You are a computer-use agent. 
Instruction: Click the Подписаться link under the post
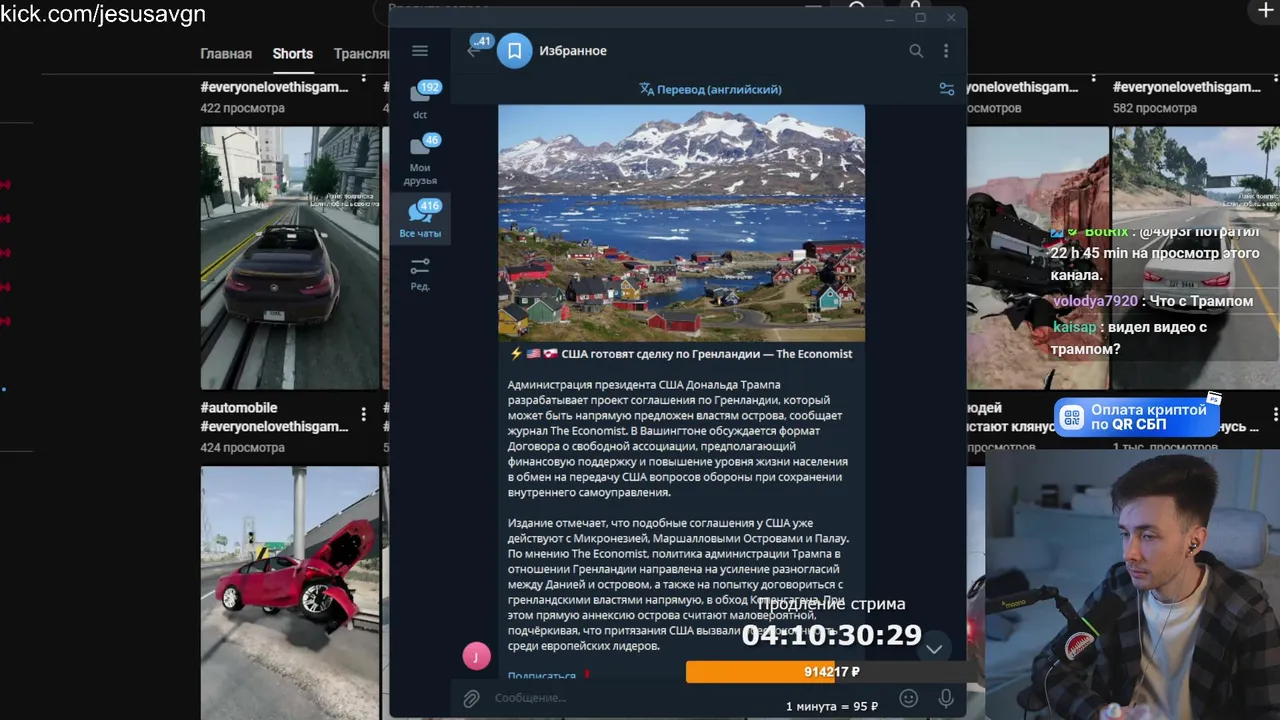[x=541, y=676]
